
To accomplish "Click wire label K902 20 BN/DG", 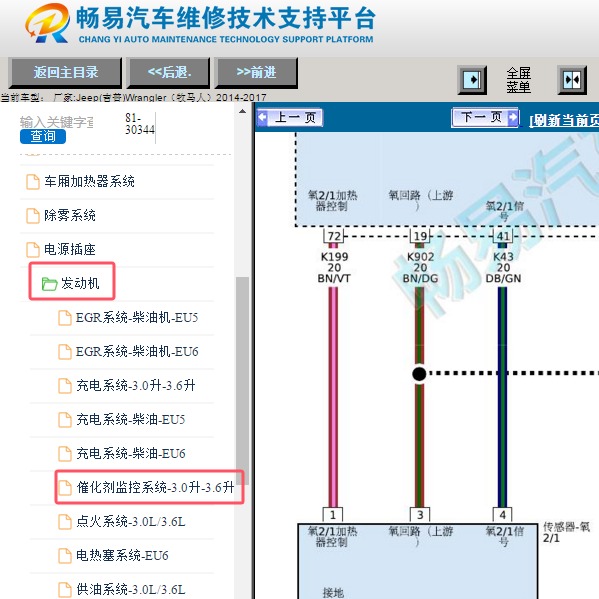I will pyautogui.click(x=420, y=267).
